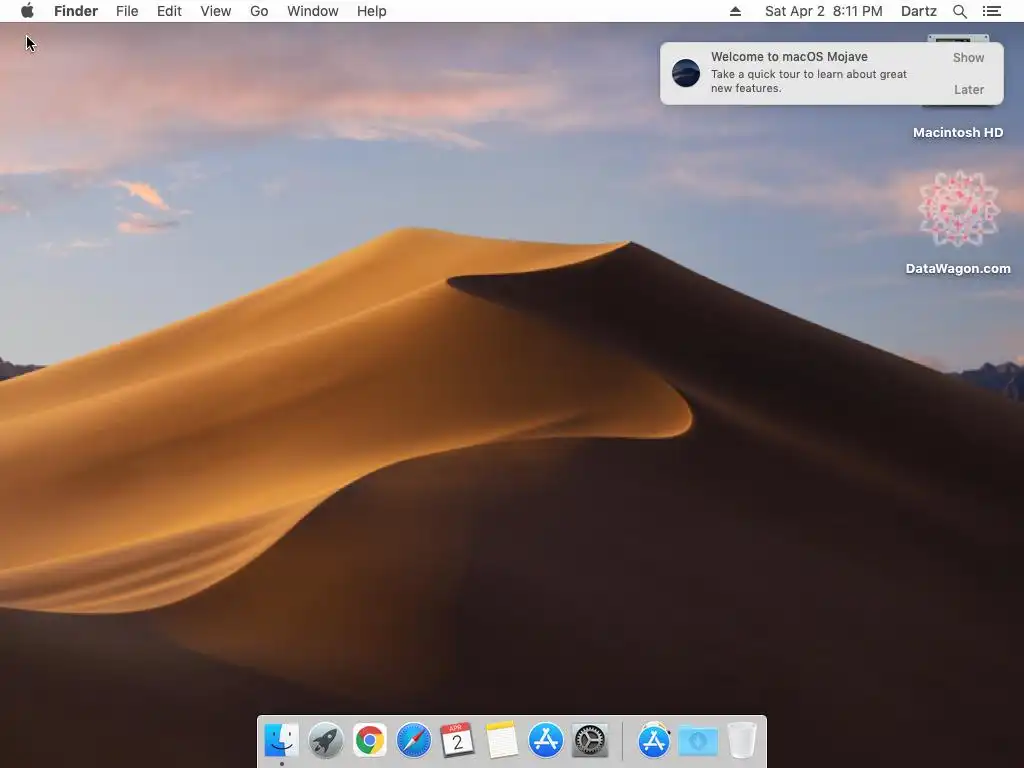Viewport: 1024px width, 768px height.
Task: Open the Apple menu
Action: click(27, 11)
